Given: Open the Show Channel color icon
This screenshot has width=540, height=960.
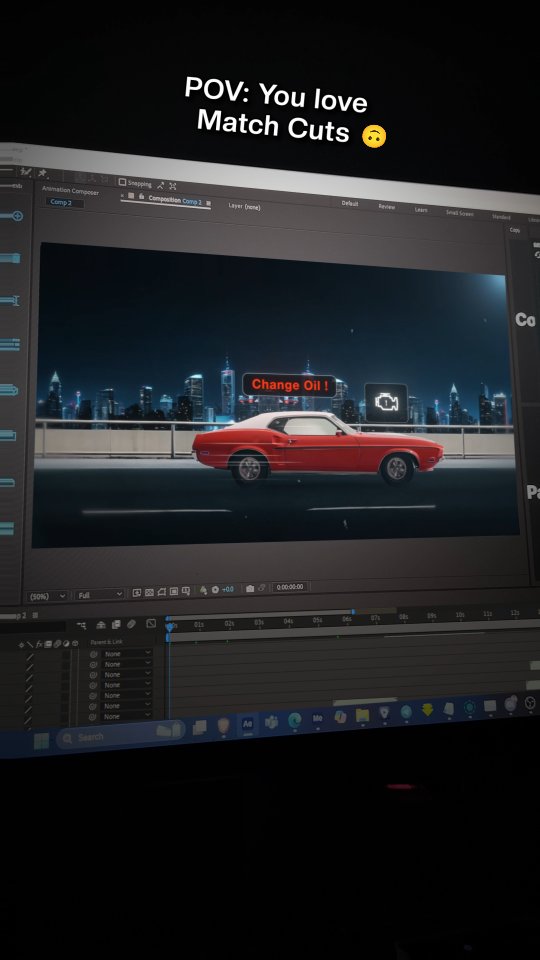Looking at the screenshot, I should (203, 590).
